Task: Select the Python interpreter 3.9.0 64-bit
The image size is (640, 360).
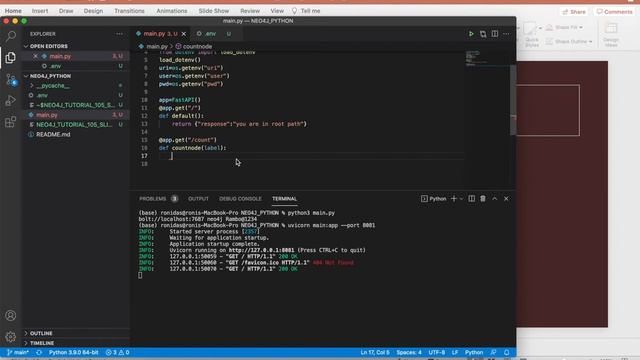Action: (73, 352)
